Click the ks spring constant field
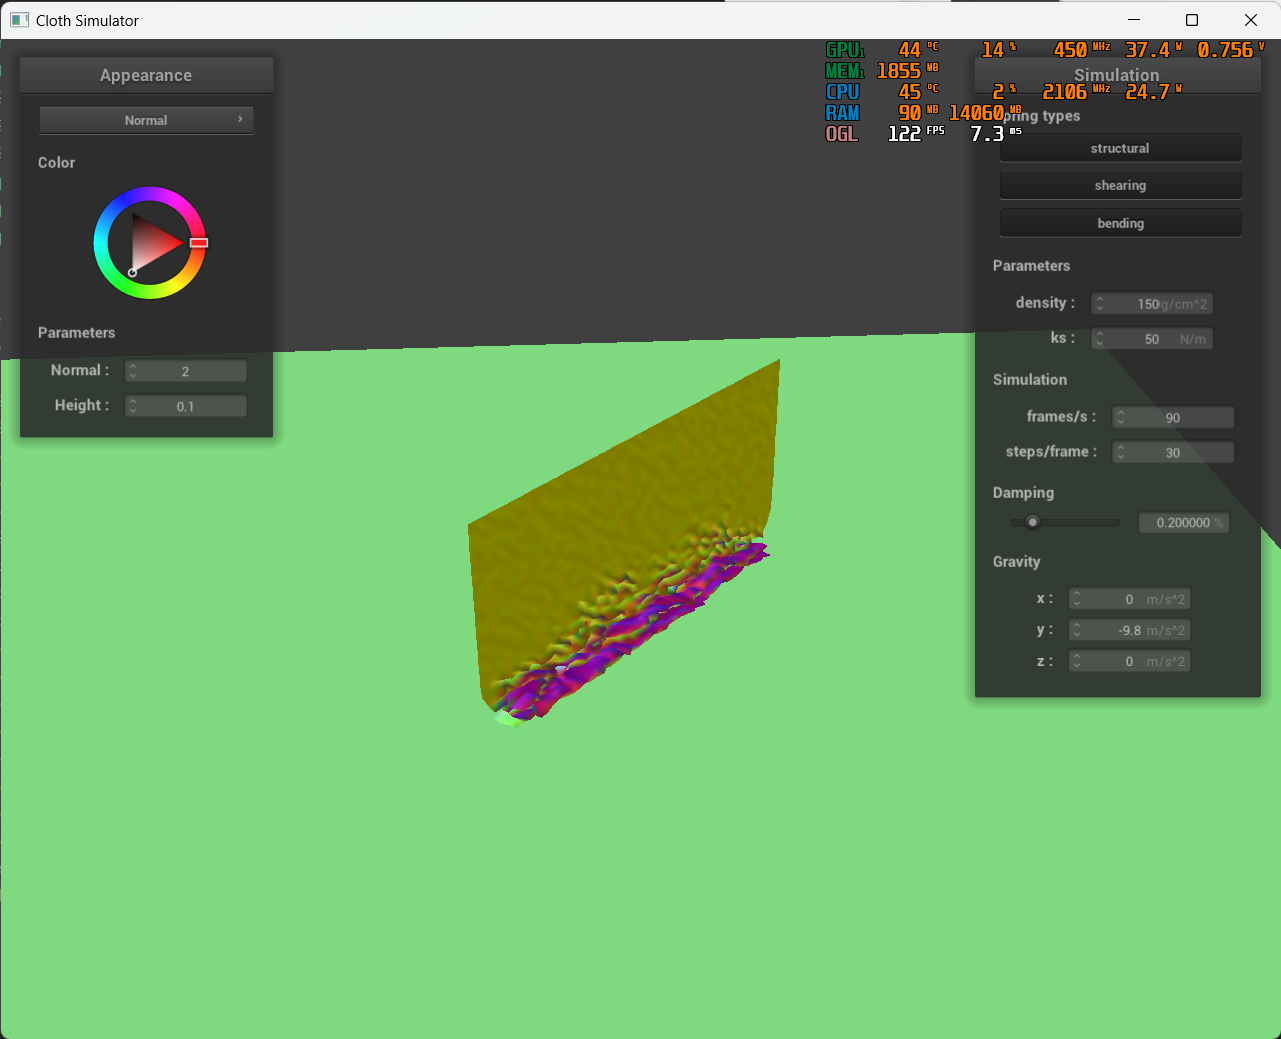This screenshot has width=1281, height=1039. (x=1152, y=339)
